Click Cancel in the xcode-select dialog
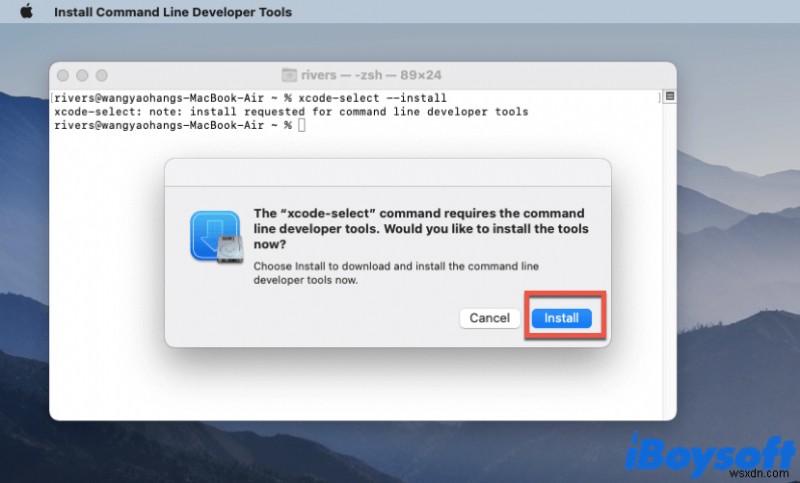Viewport: 800px width, 483px height. pos(489,318)
